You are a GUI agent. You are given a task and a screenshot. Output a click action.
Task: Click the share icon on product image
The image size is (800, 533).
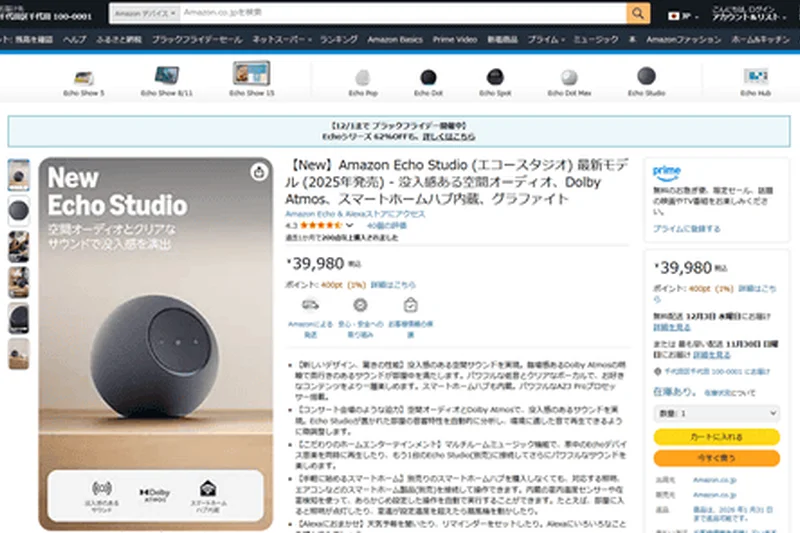click(259, 172)
